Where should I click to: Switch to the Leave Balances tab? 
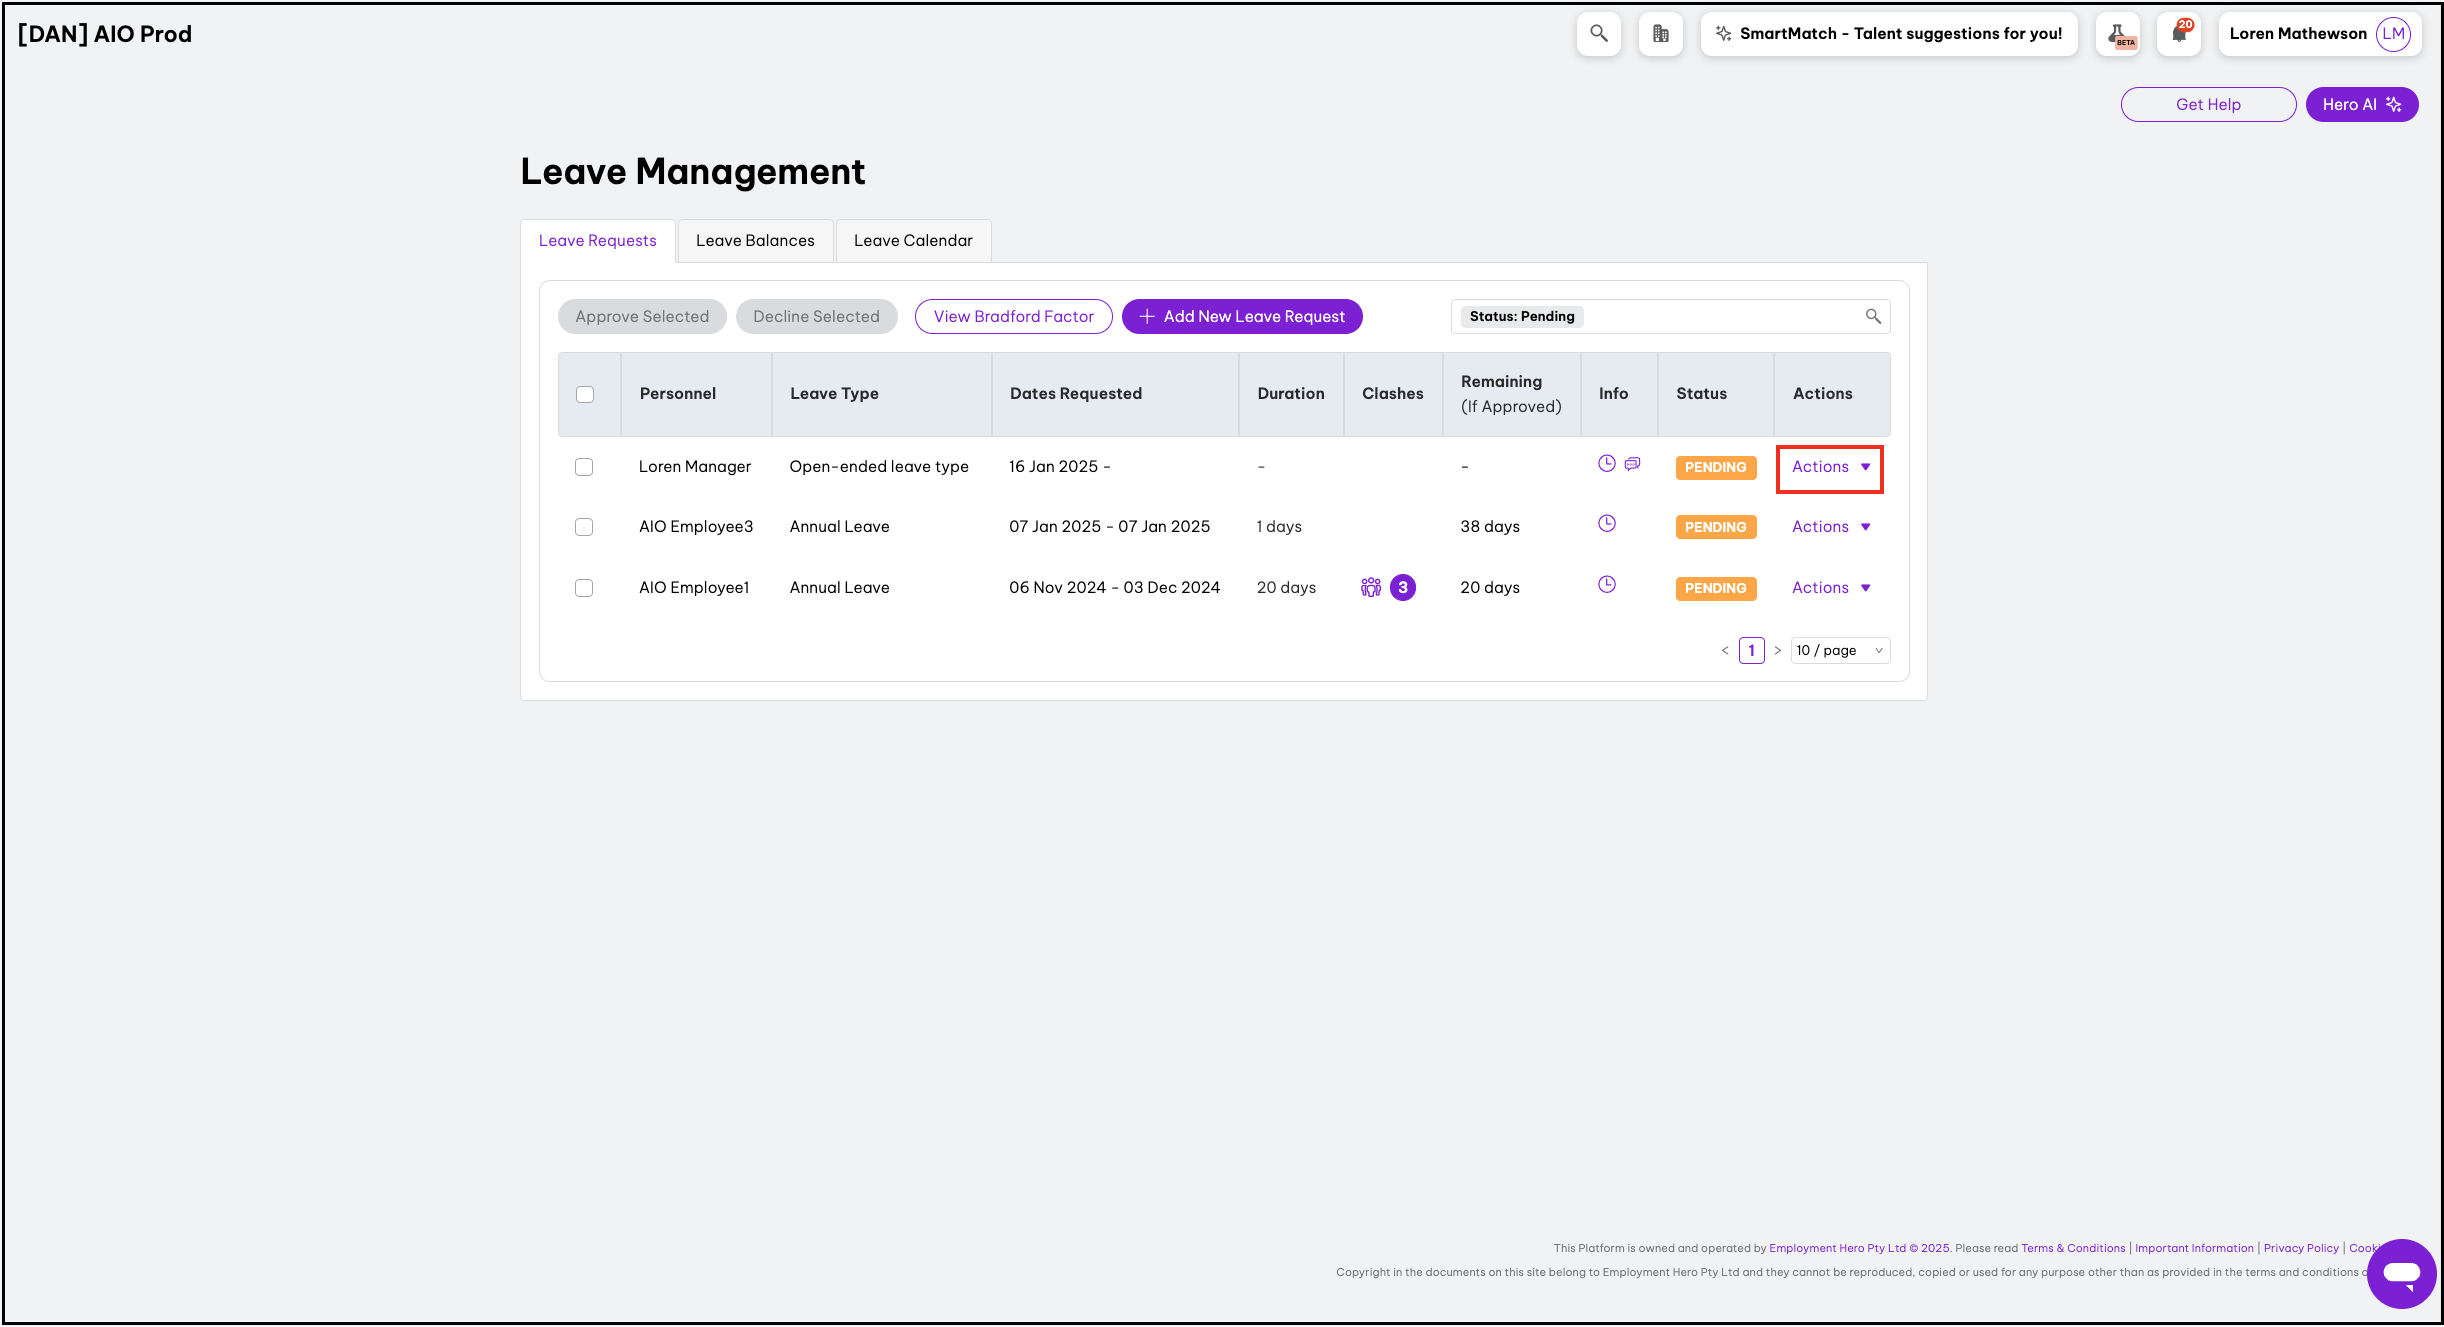pos(755,241)
